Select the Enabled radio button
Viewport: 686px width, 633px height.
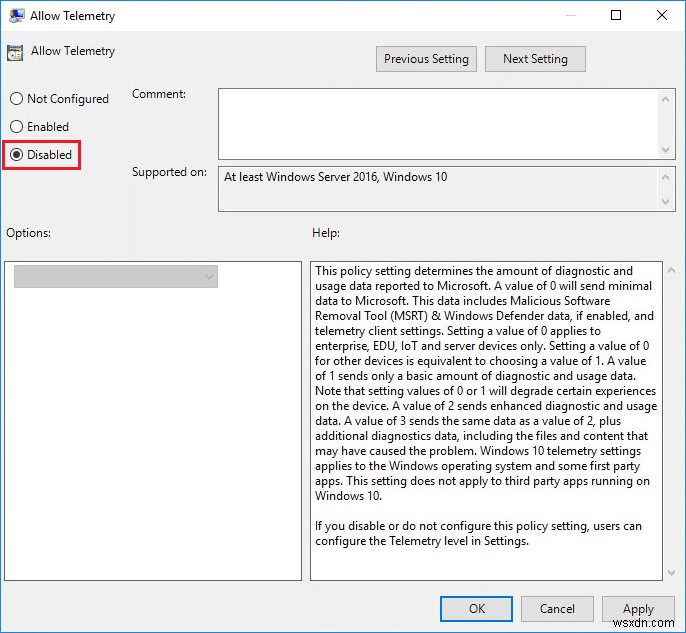(x=39, y=127)
